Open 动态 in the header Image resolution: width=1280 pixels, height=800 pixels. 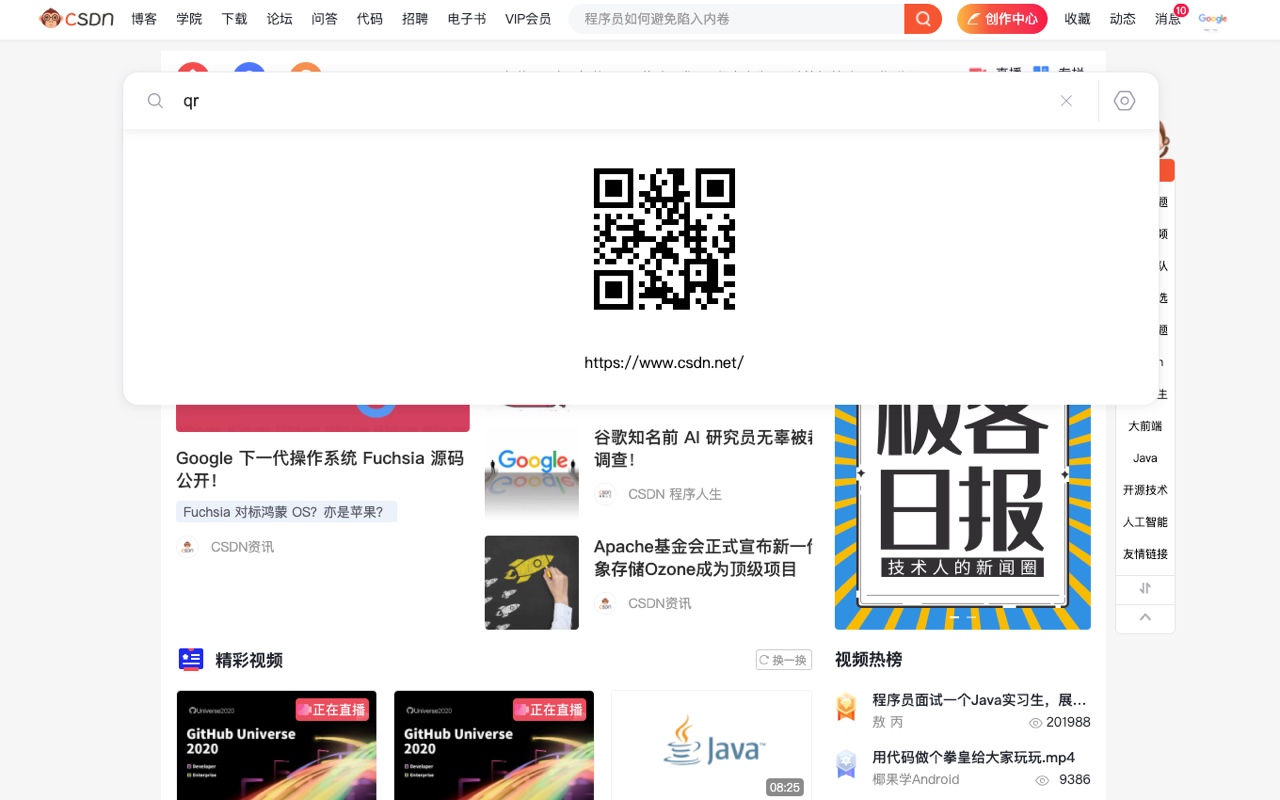point(1123,18)
